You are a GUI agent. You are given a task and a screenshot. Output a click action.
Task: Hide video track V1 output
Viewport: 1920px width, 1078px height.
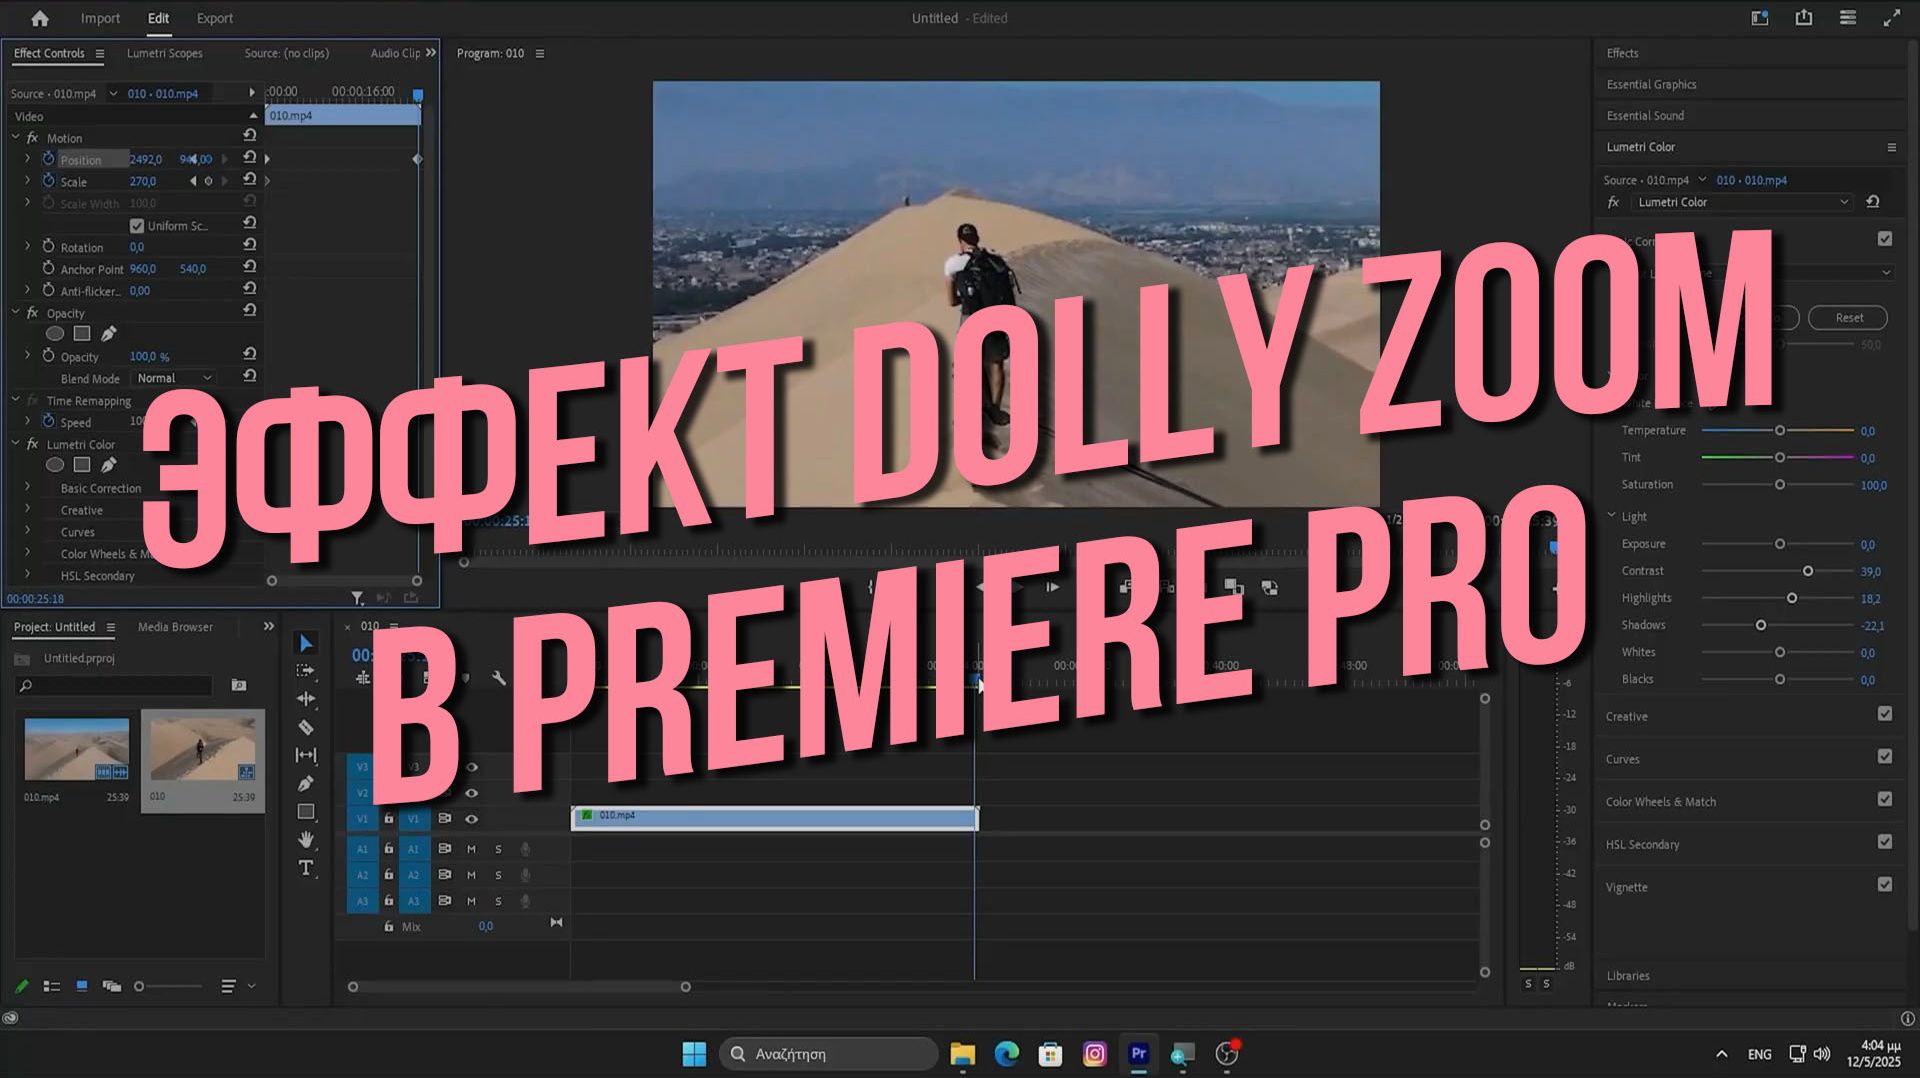point(472,819)
